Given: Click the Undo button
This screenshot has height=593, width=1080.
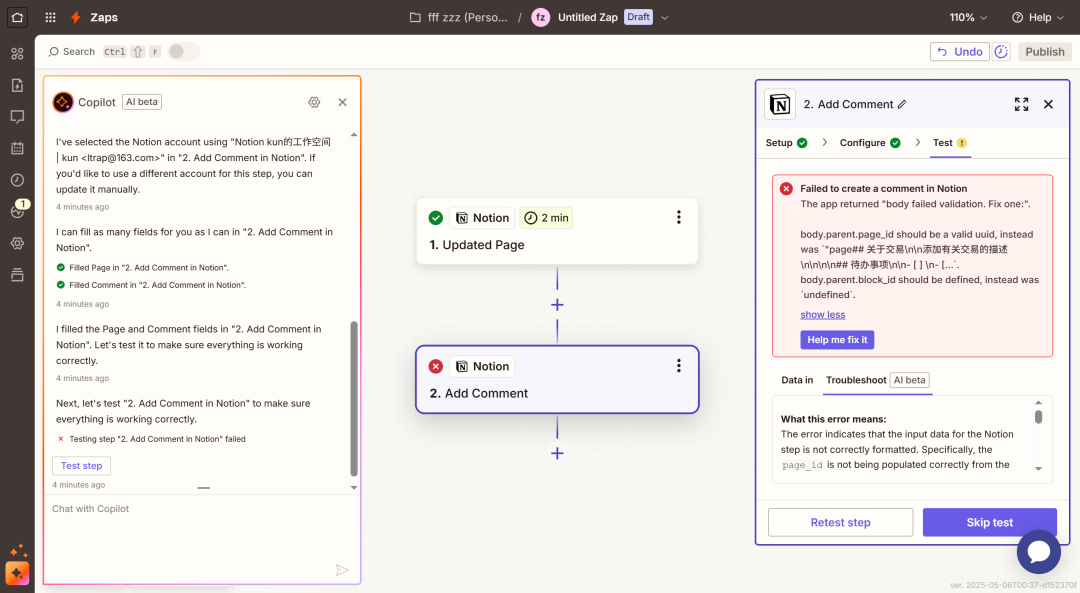Looking at the screenshot, I should pos(959,52).
